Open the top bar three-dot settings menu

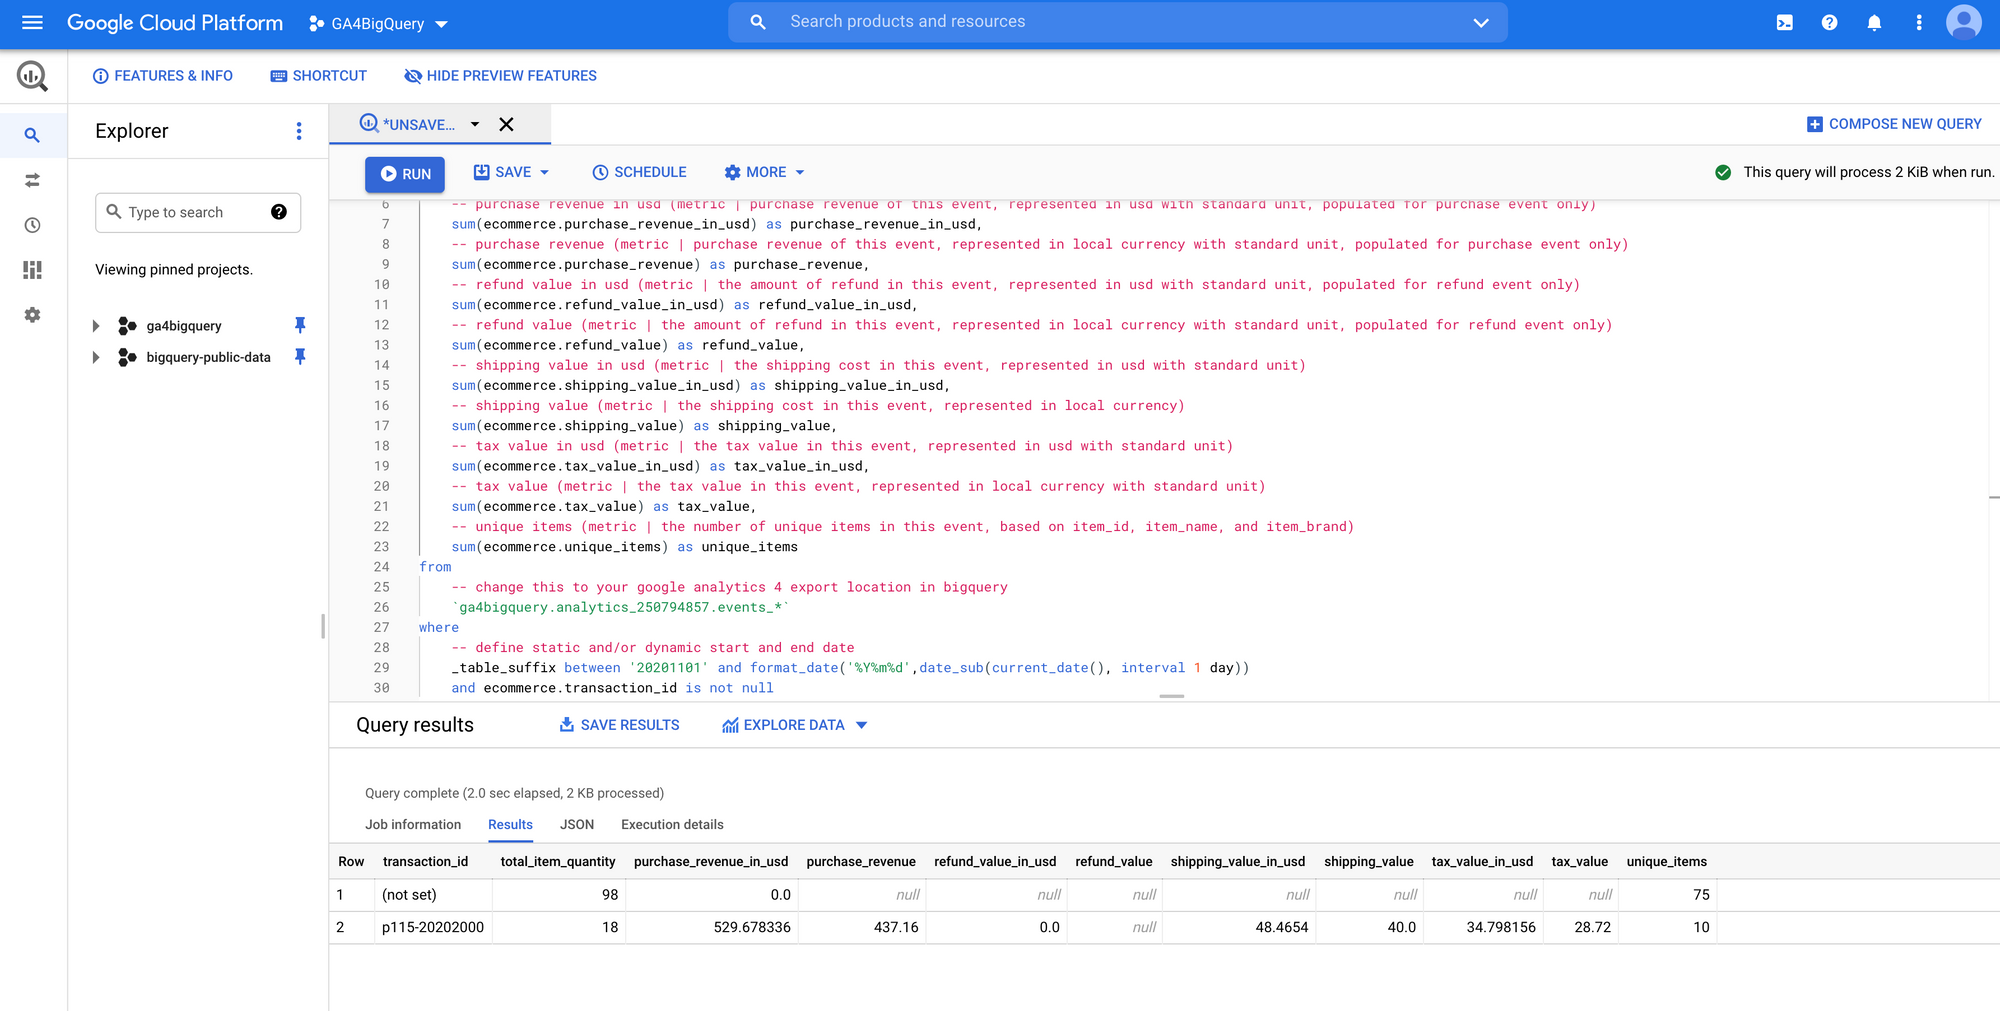(1918, 22)
